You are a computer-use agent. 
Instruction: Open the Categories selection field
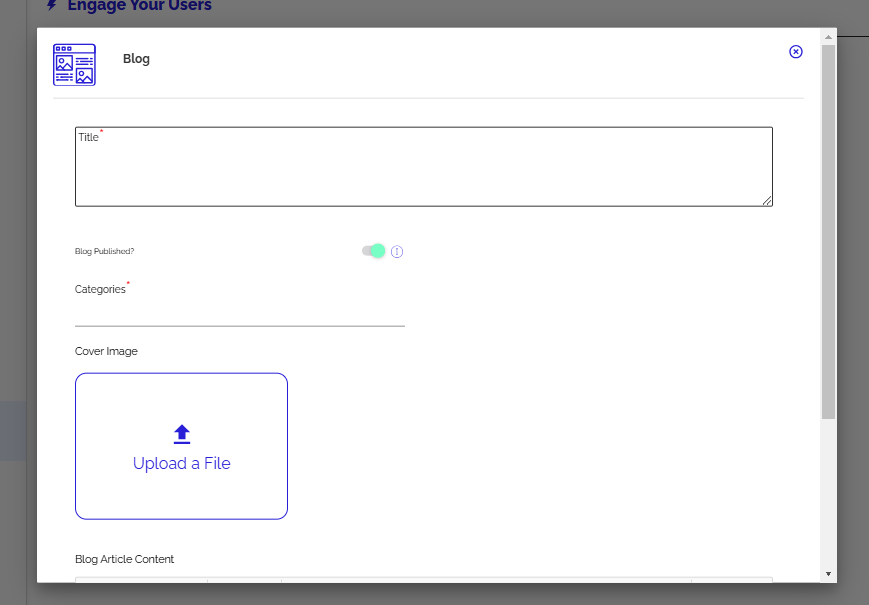click(x=240, y=313)
